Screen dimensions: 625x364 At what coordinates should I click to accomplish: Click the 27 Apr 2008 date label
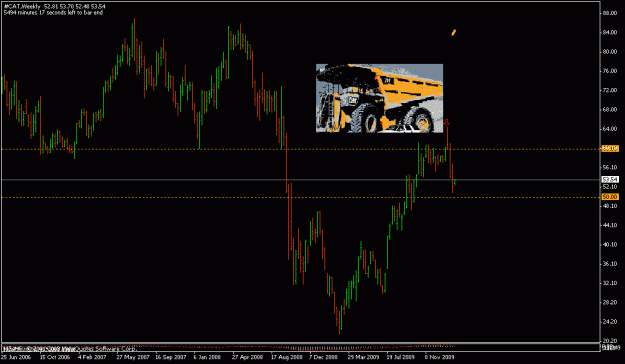(248, 357)
